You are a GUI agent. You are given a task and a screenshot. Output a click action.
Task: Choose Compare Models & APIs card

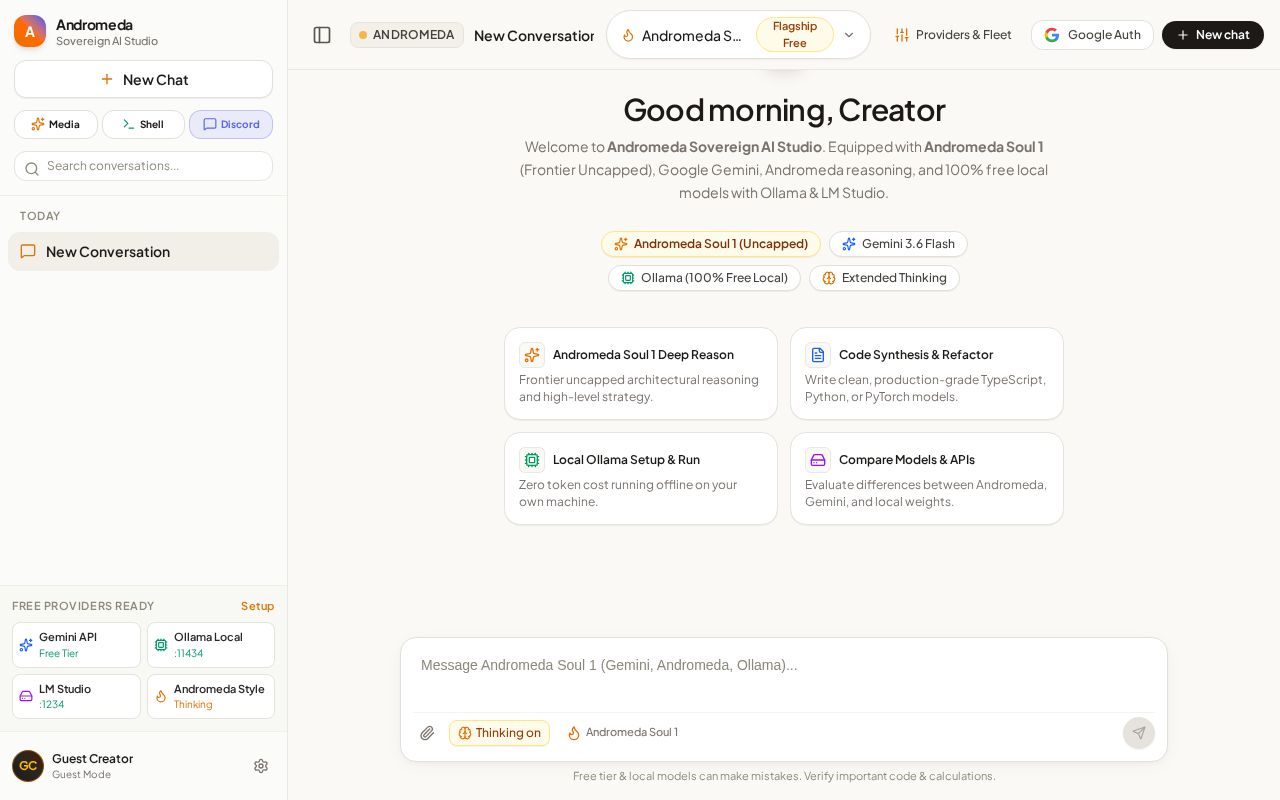click(x=927, y=478)
